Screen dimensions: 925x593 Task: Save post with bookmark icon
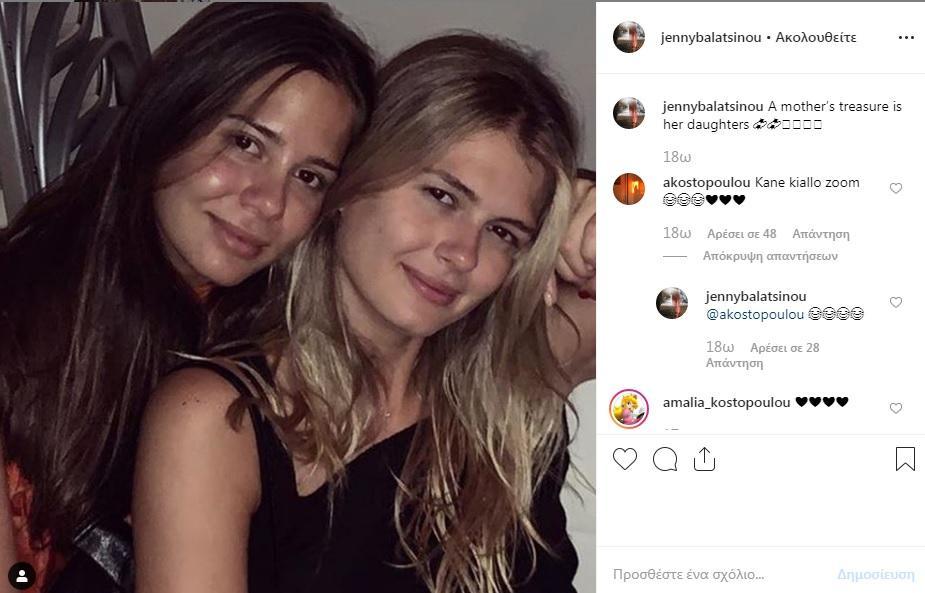click(x=905, y=458)
